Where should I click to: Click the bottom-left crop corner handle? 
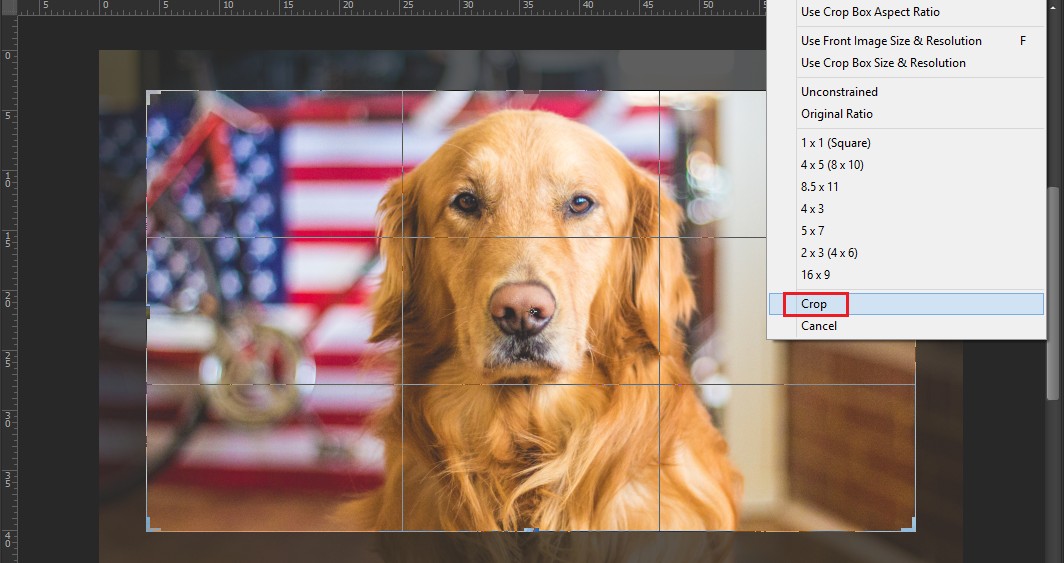point(150,527)
